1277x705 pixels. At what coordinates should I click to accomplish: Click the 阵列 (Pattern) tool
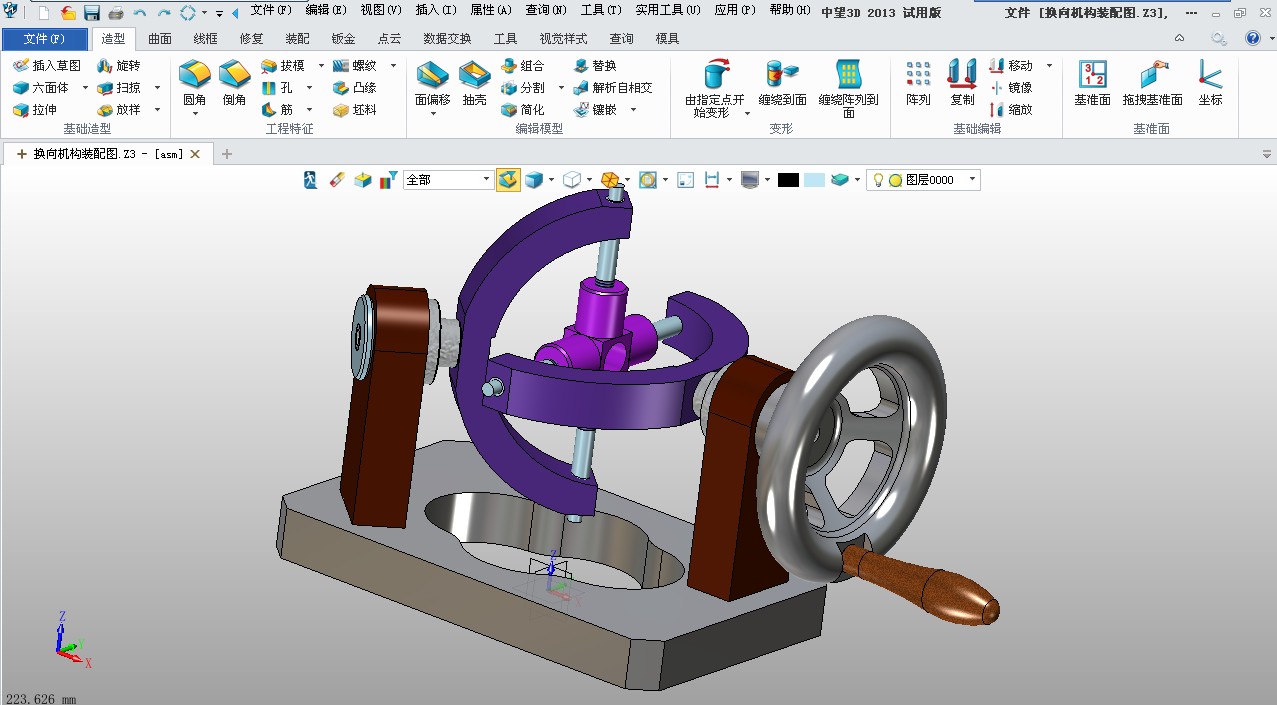918,83
